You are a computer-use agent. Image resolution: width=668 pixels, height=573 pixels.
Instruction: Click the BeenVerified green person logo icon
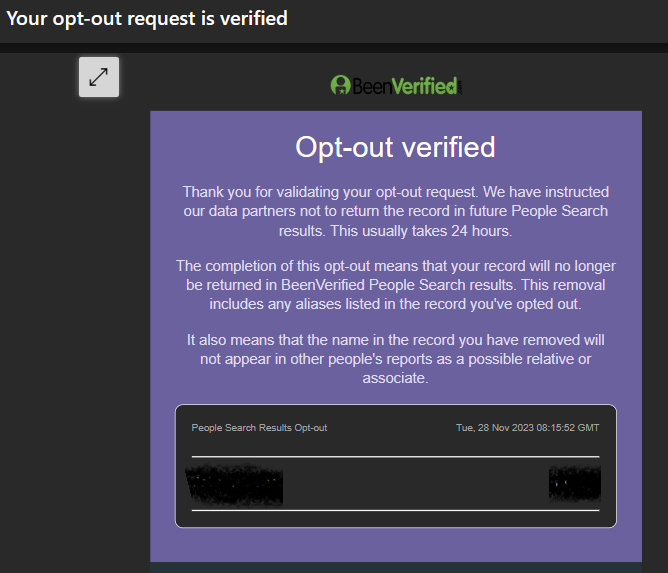point(340,86)
